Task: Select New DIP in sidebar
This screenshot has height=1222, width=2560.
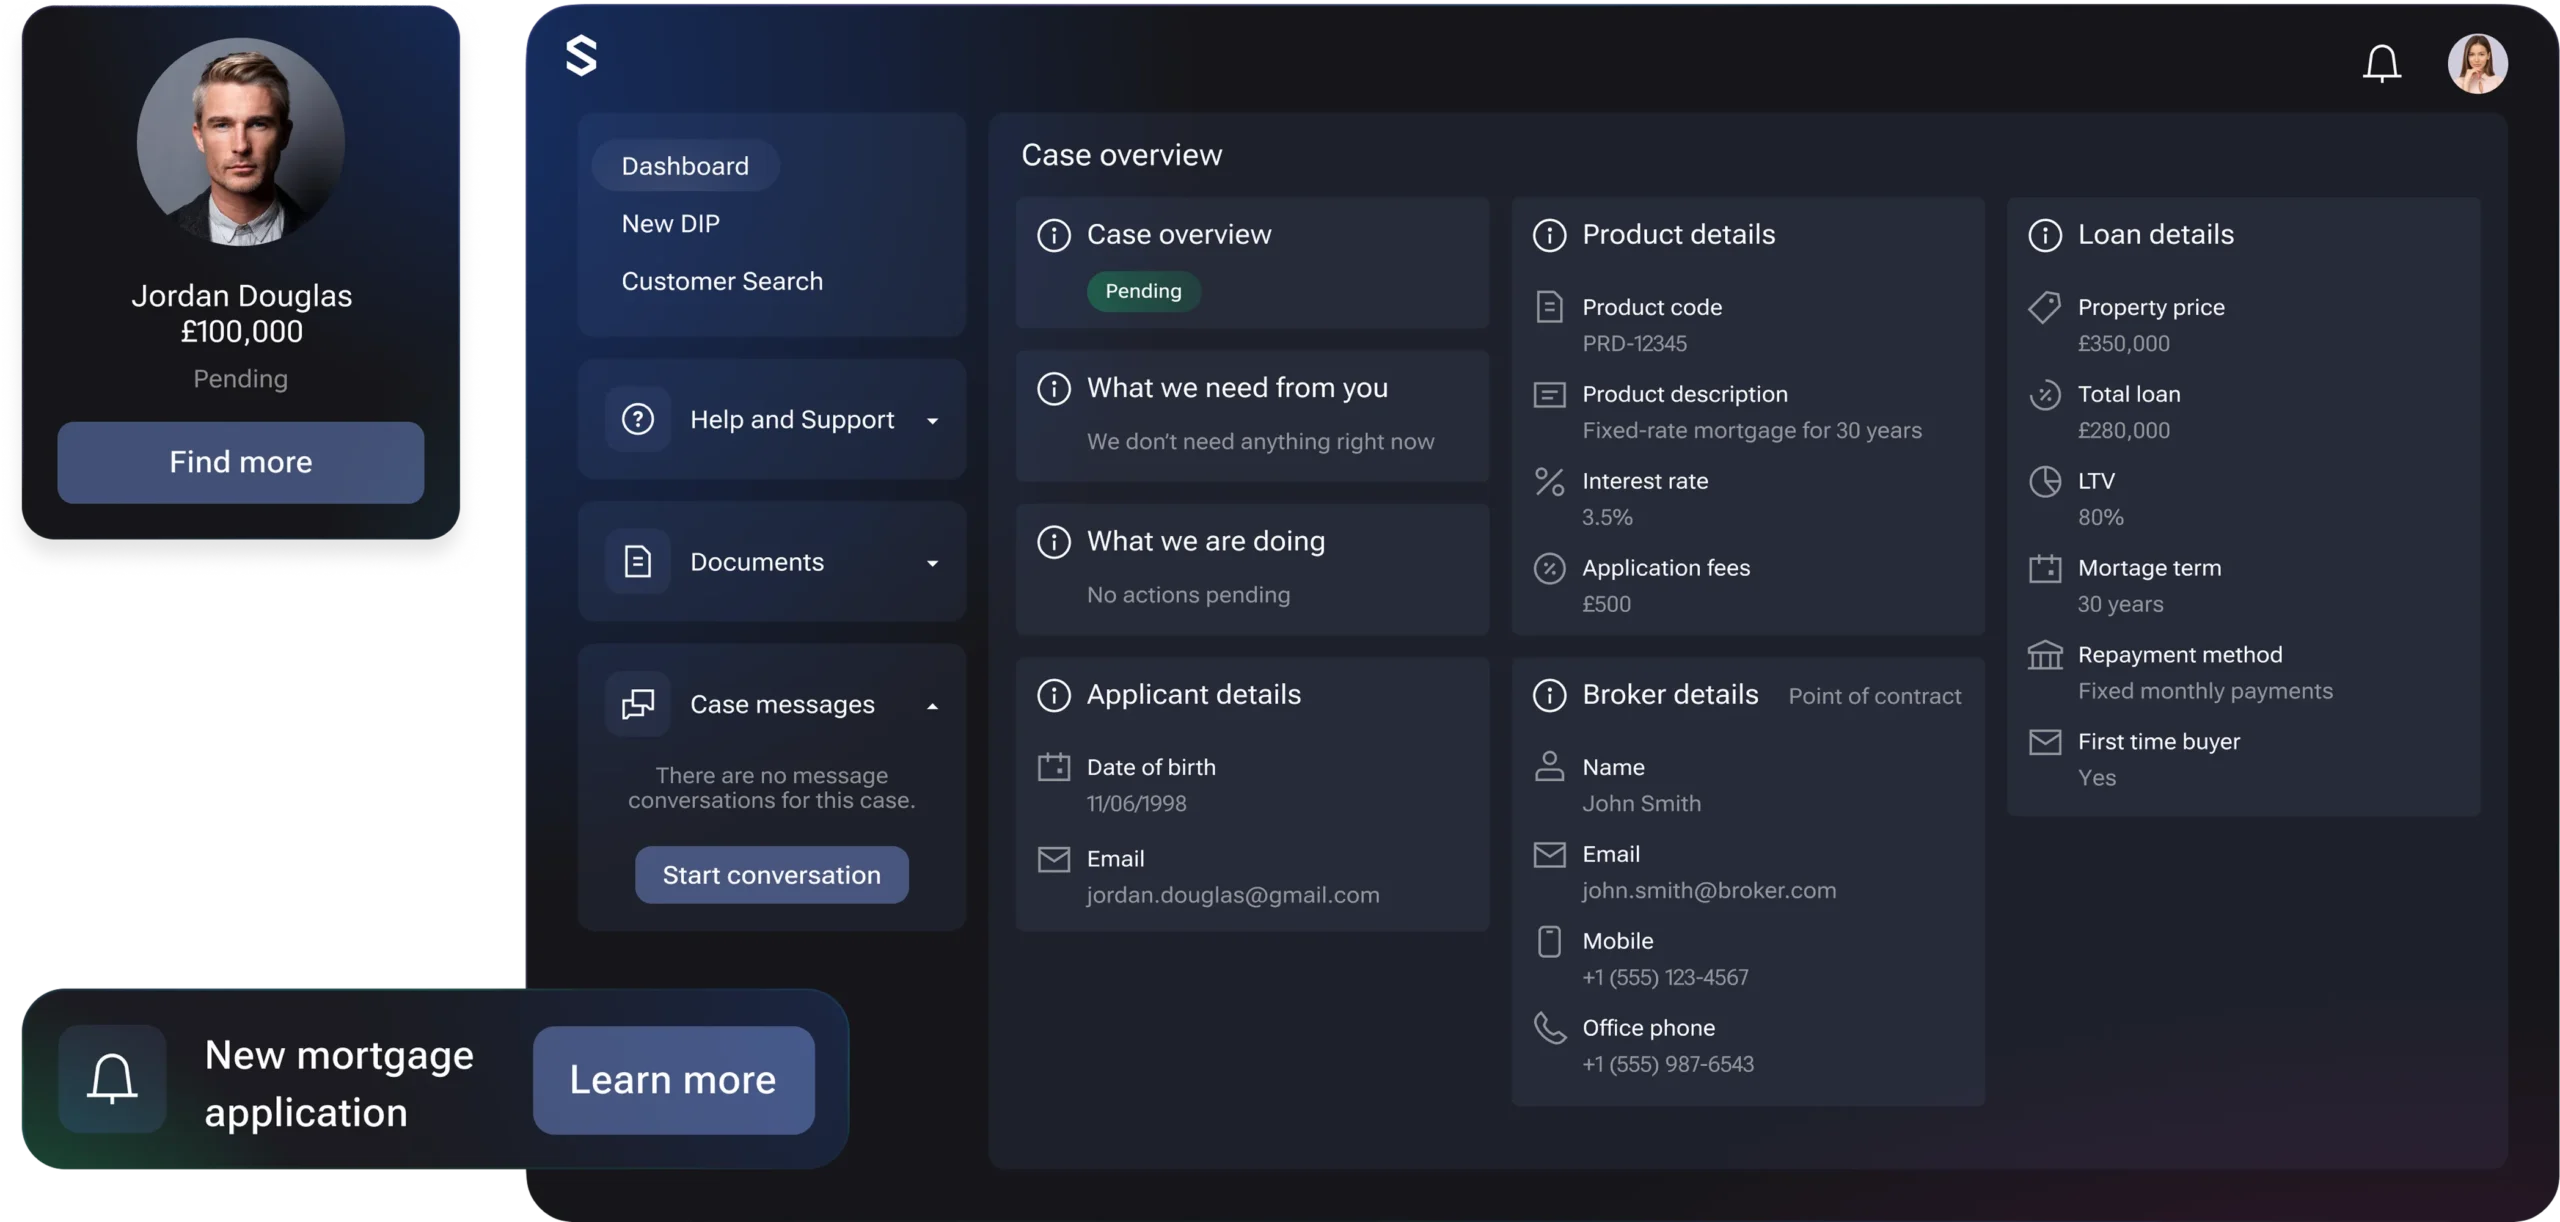Action: (x=670, y=224)
